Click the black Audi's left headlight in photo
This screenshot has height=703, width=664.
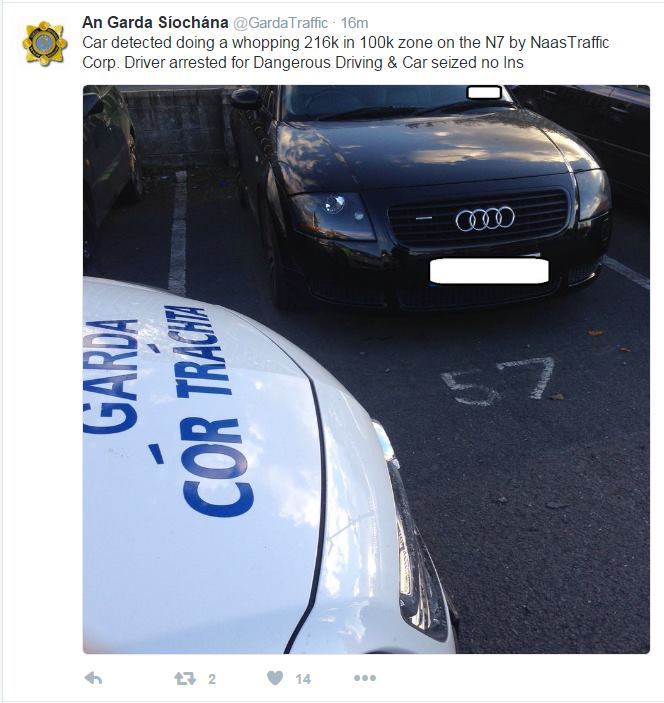click(334, 215)
